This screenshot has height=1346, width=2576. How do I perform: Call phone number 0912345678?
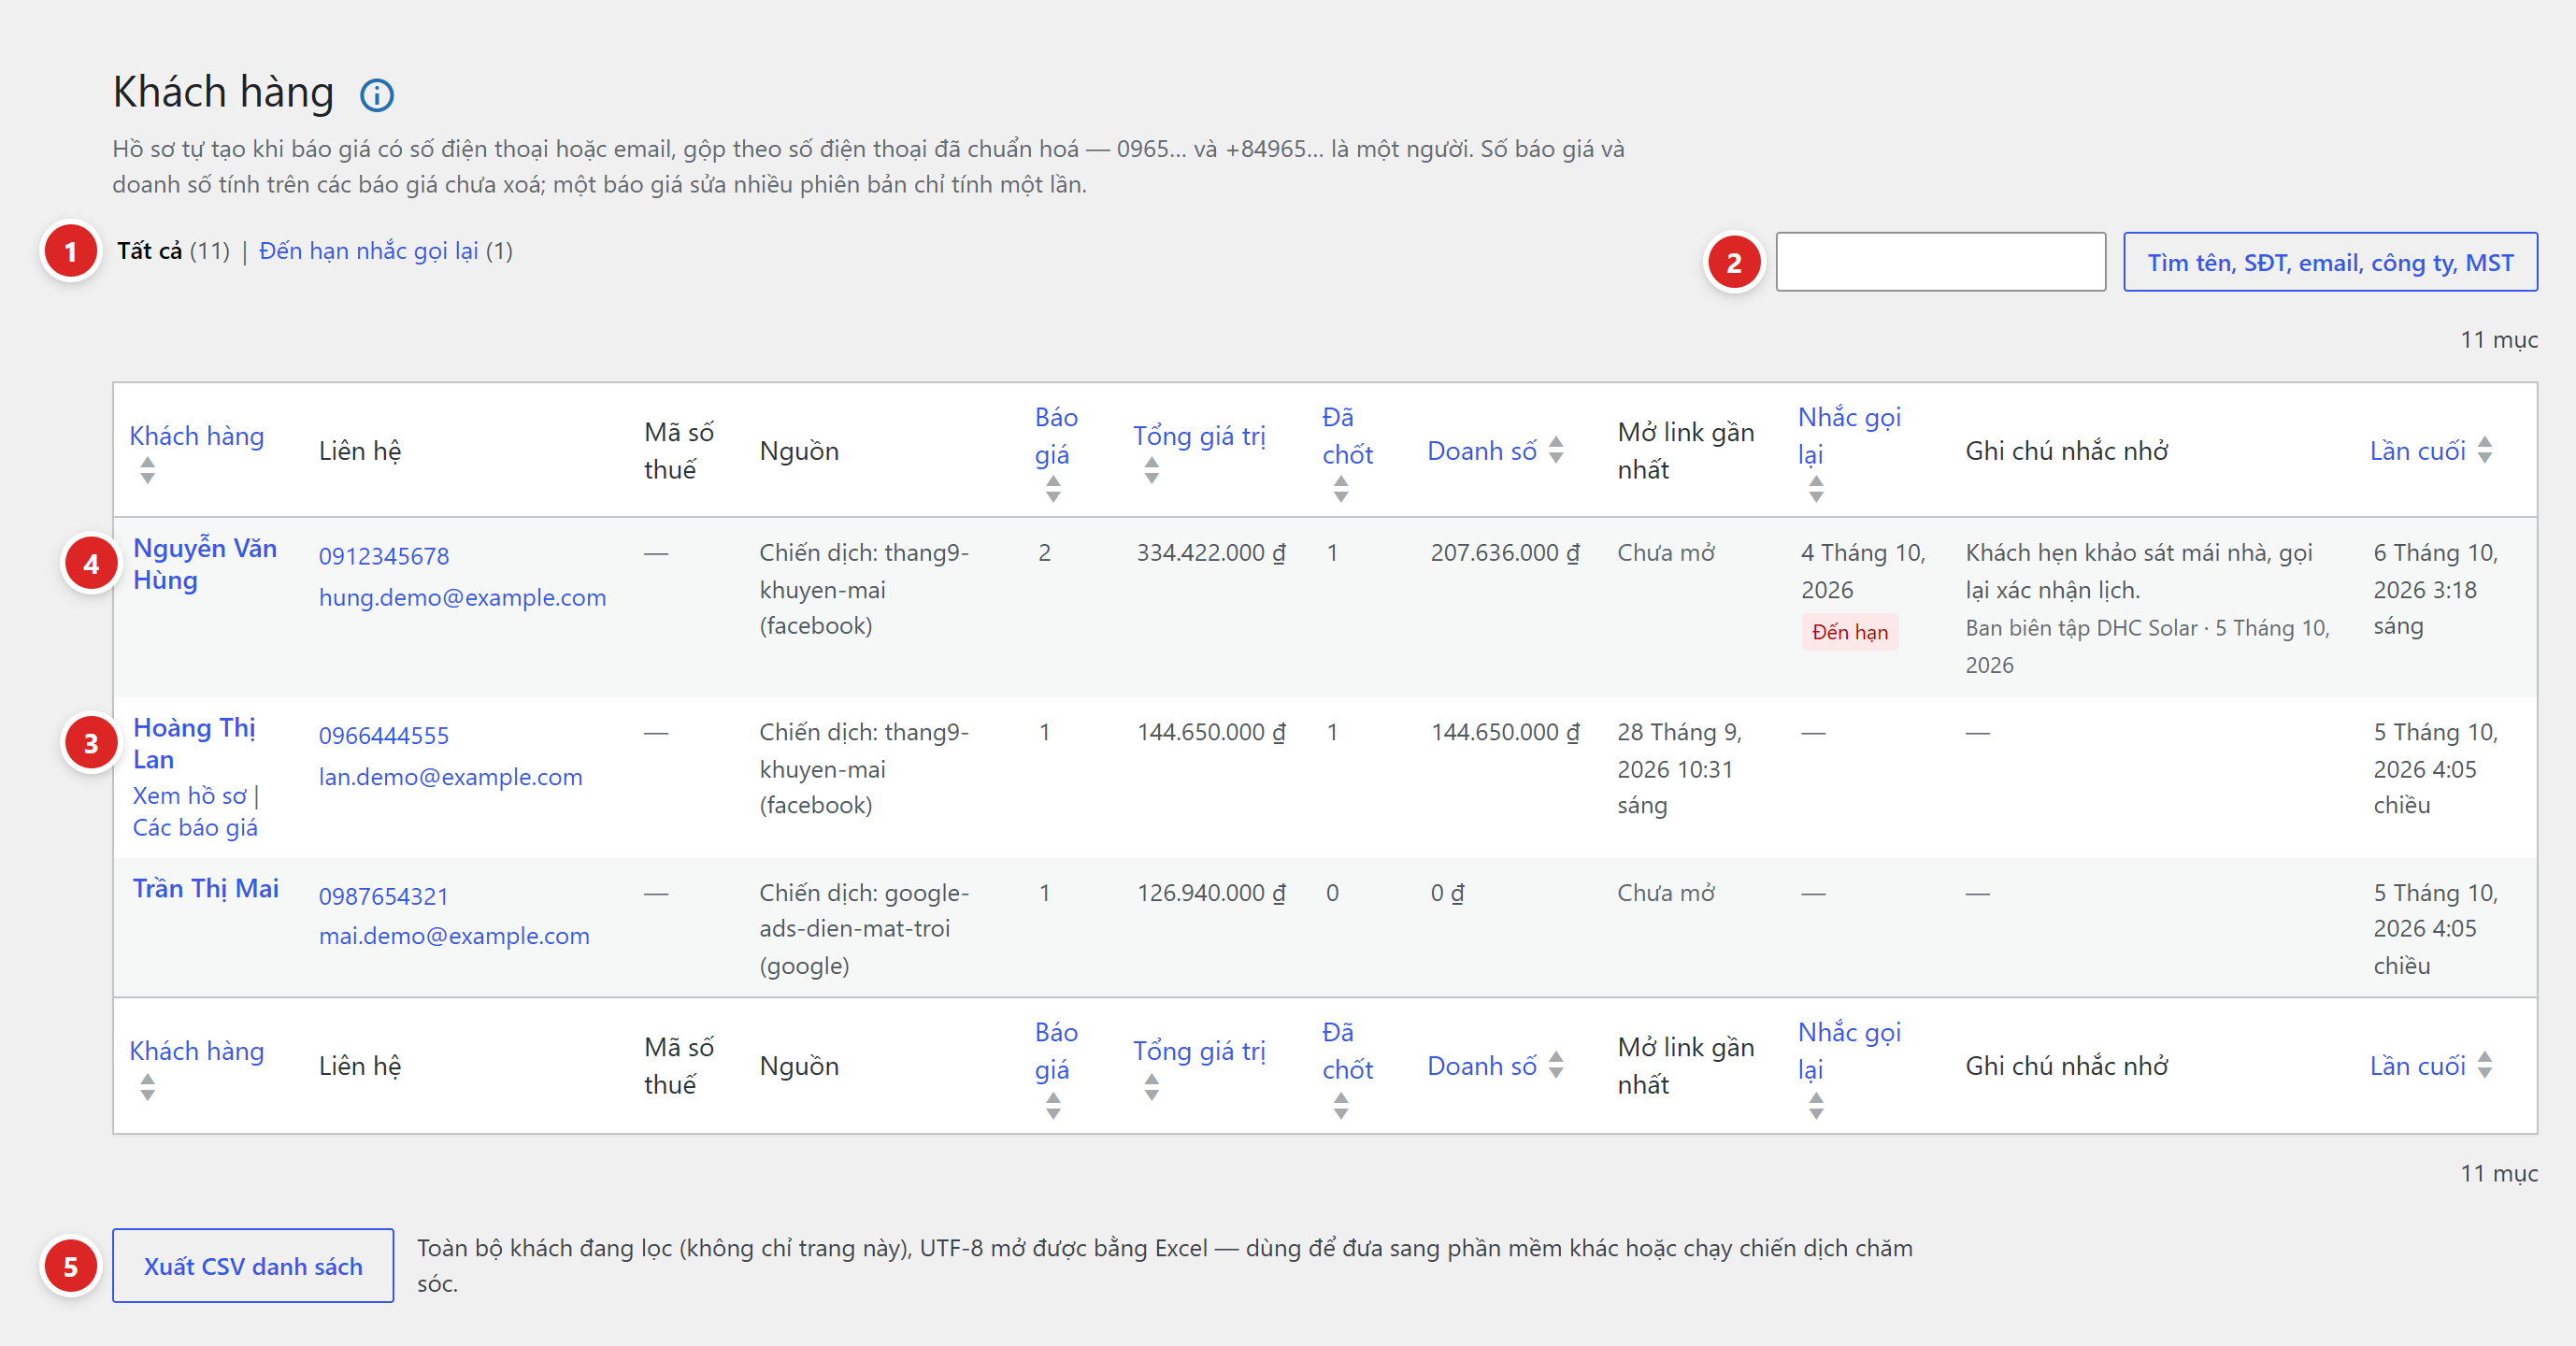[x=384, y=556]
